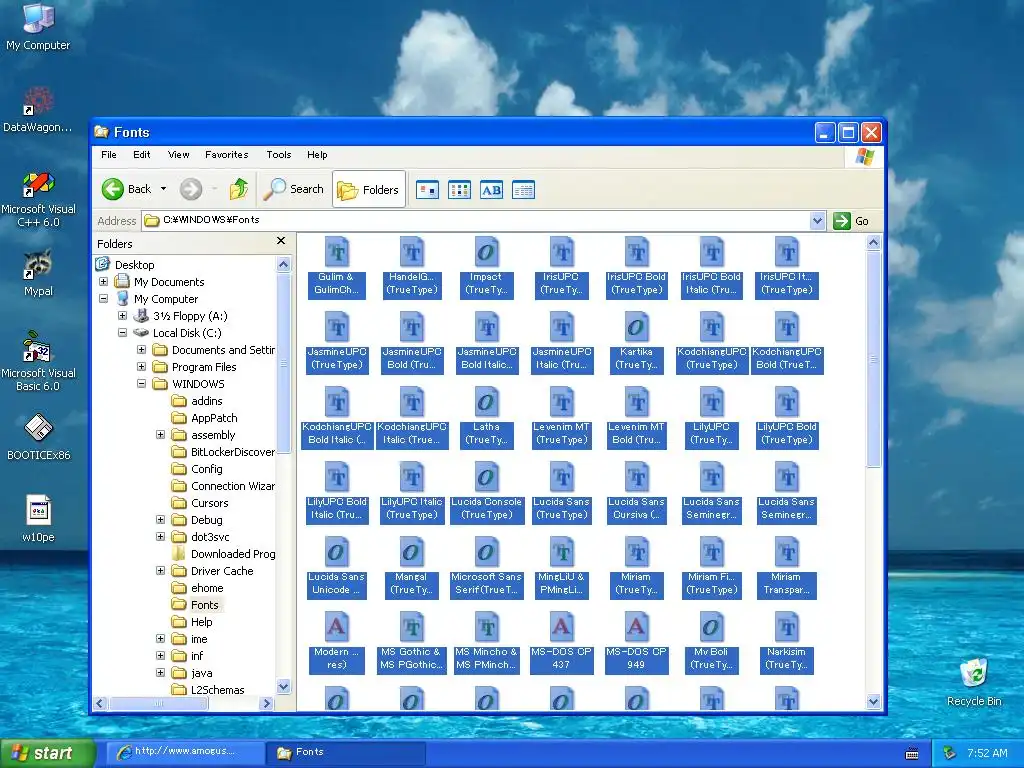Expand the Program Files folder node
The image size is (1024, 768).
[x=141, y=366]
